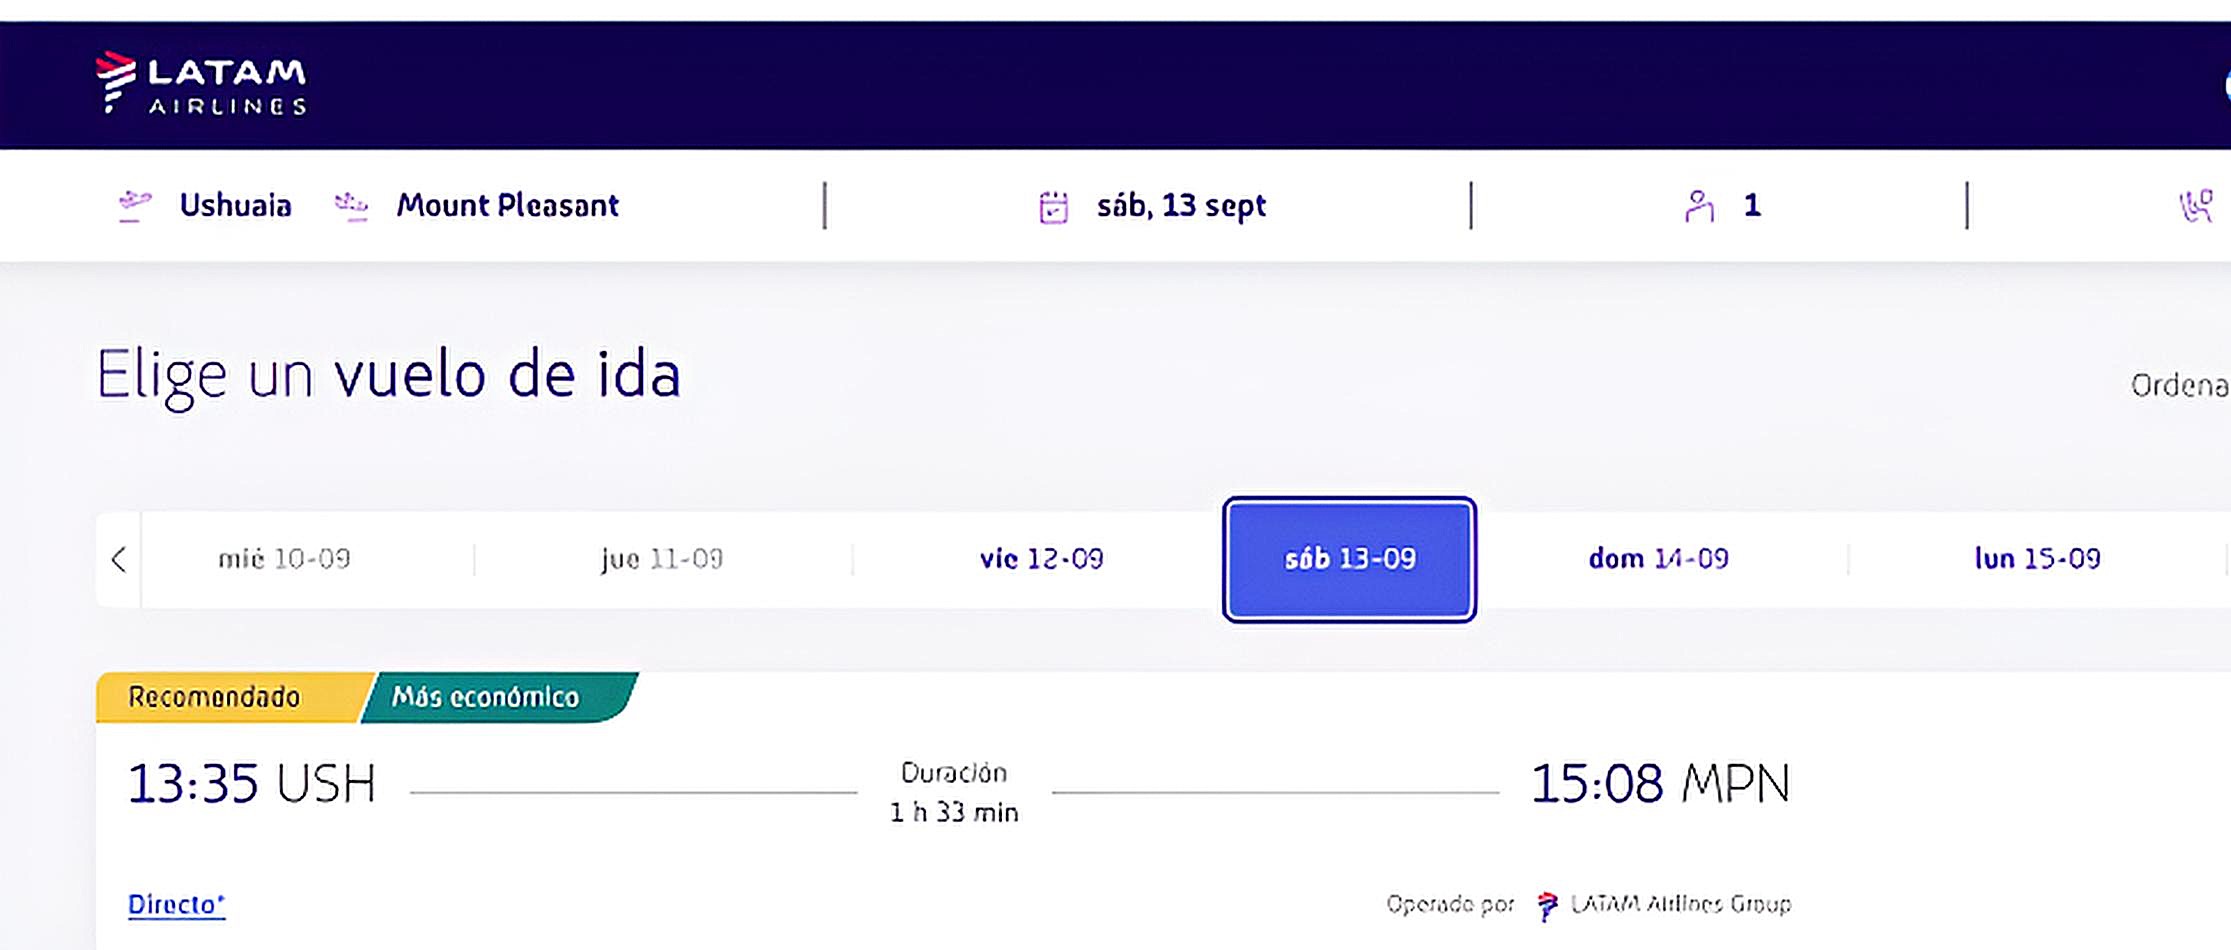This screenshot has width=2231, height=950.
Task: Open the calendar icon next to sáb, 13 sept
Action: tap(1054, 207)
